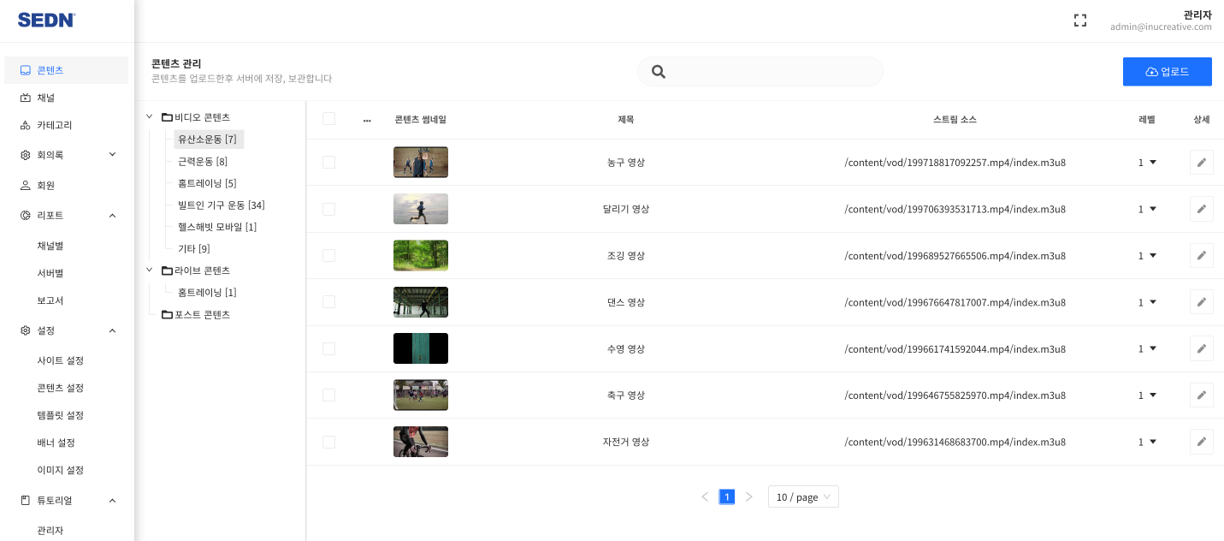This screenshot has width=1224, height=541.
Task: Check the 축구 영상 row checkbox
Action: click(329, 395)
